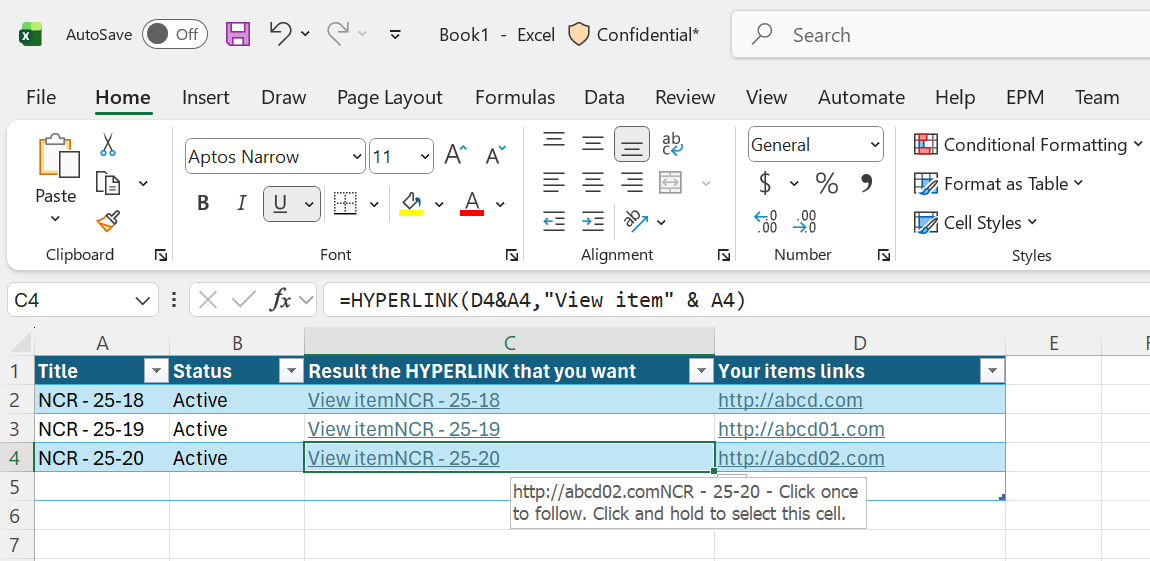
Task: Click the Cut scissors icon
Action: click(x=108, y=144)
